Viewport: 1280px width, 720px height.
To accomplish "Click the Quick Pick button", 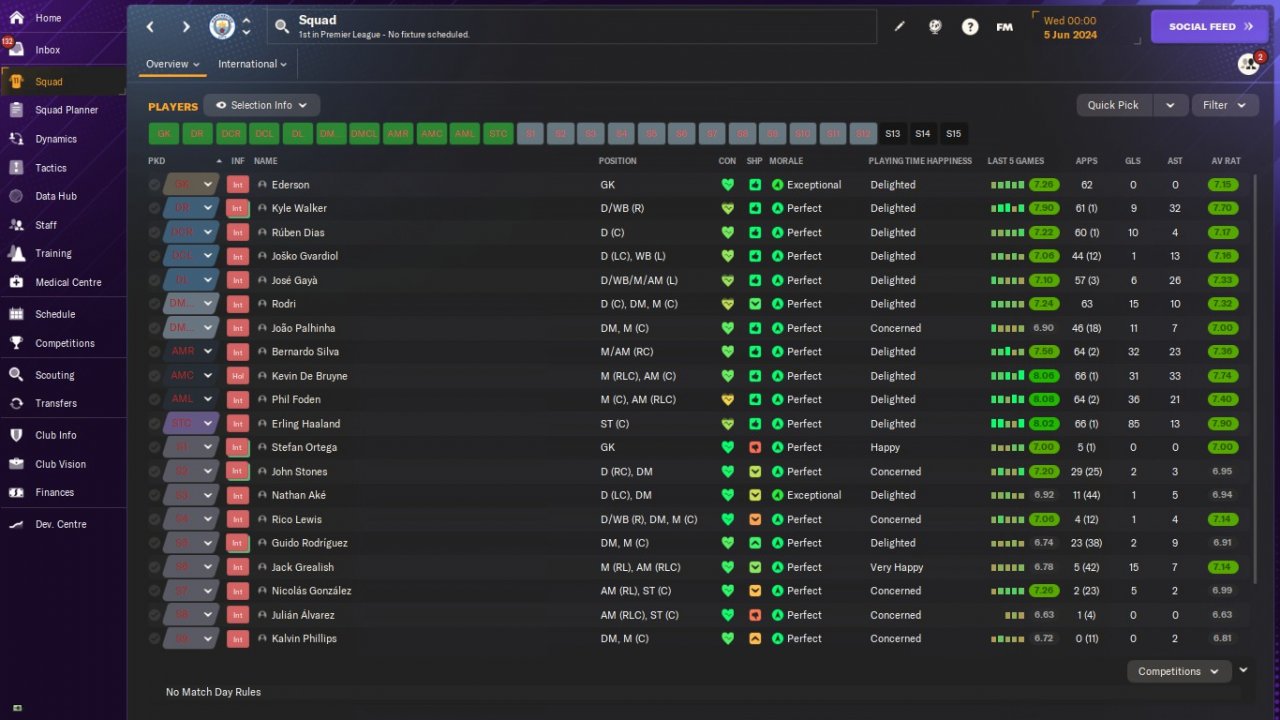I will click(1114, 105).
